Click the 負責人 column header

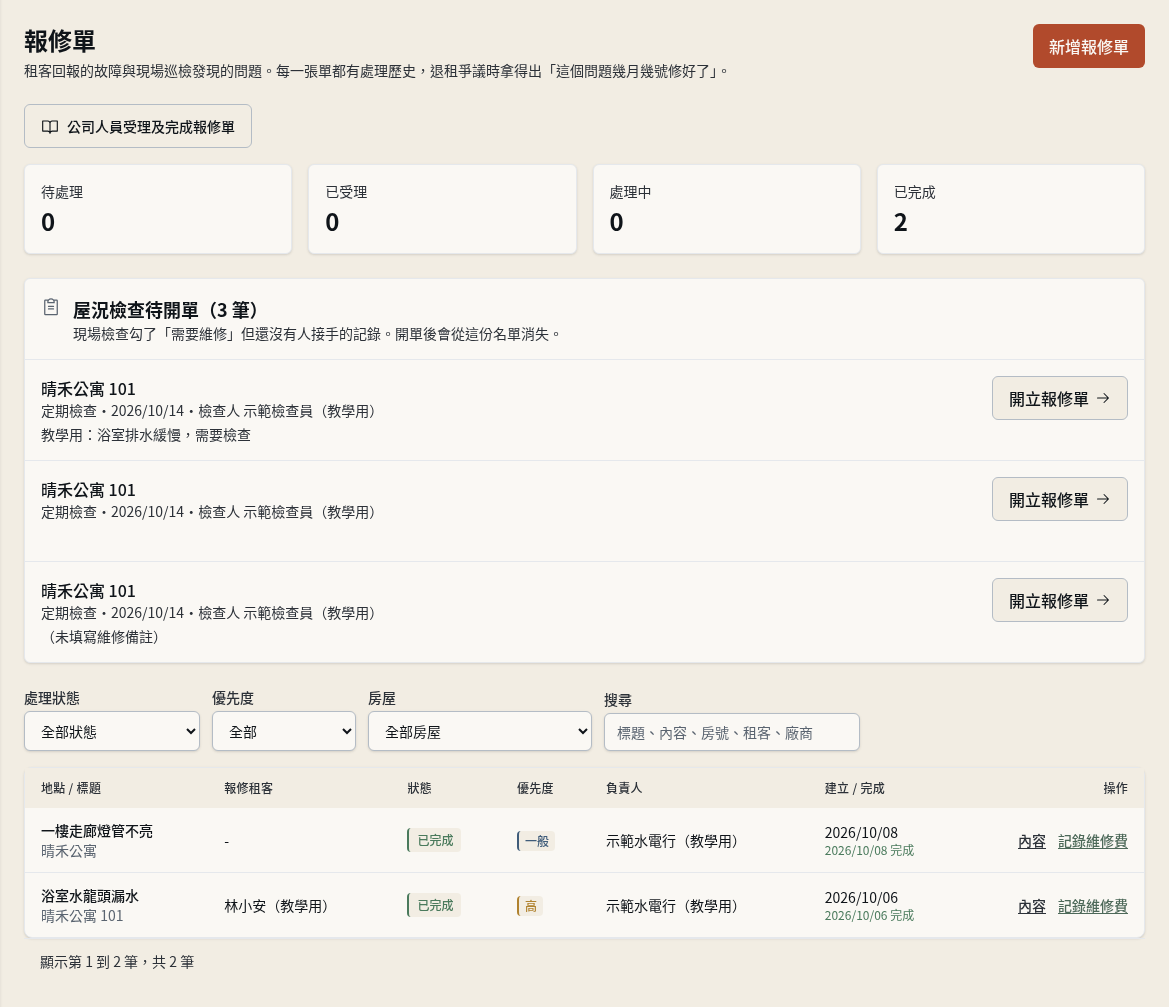(x=624, y=788)
